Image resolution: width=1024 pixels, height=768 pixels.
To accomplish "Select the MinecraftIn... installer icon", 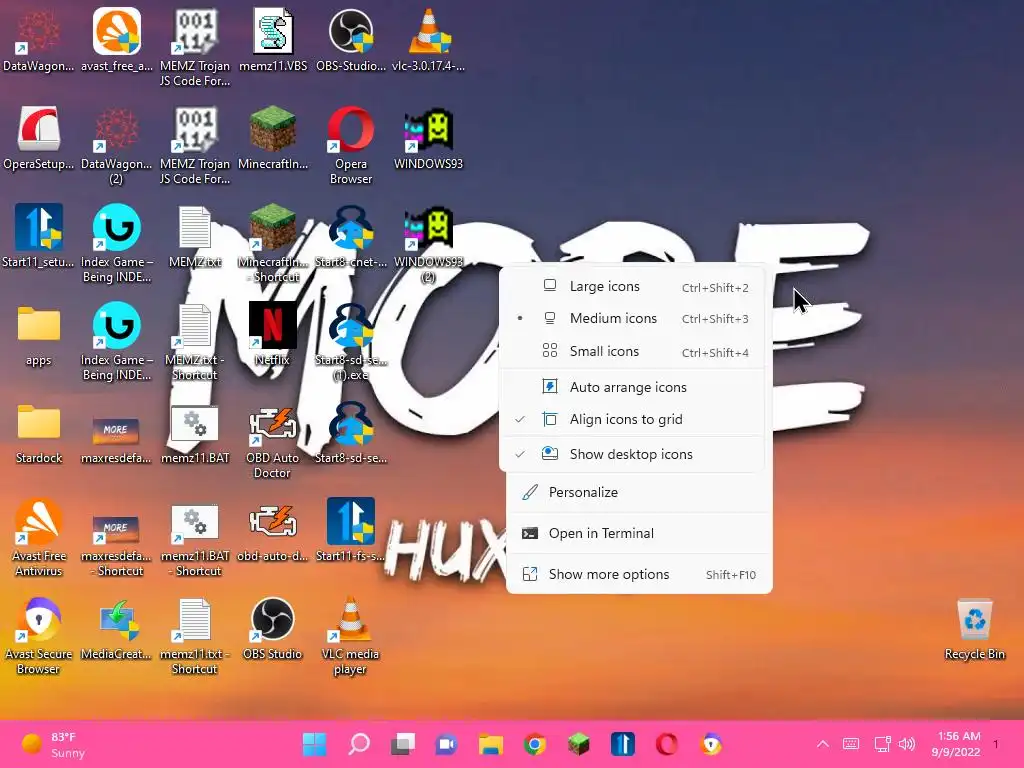I will pos(273,138).
